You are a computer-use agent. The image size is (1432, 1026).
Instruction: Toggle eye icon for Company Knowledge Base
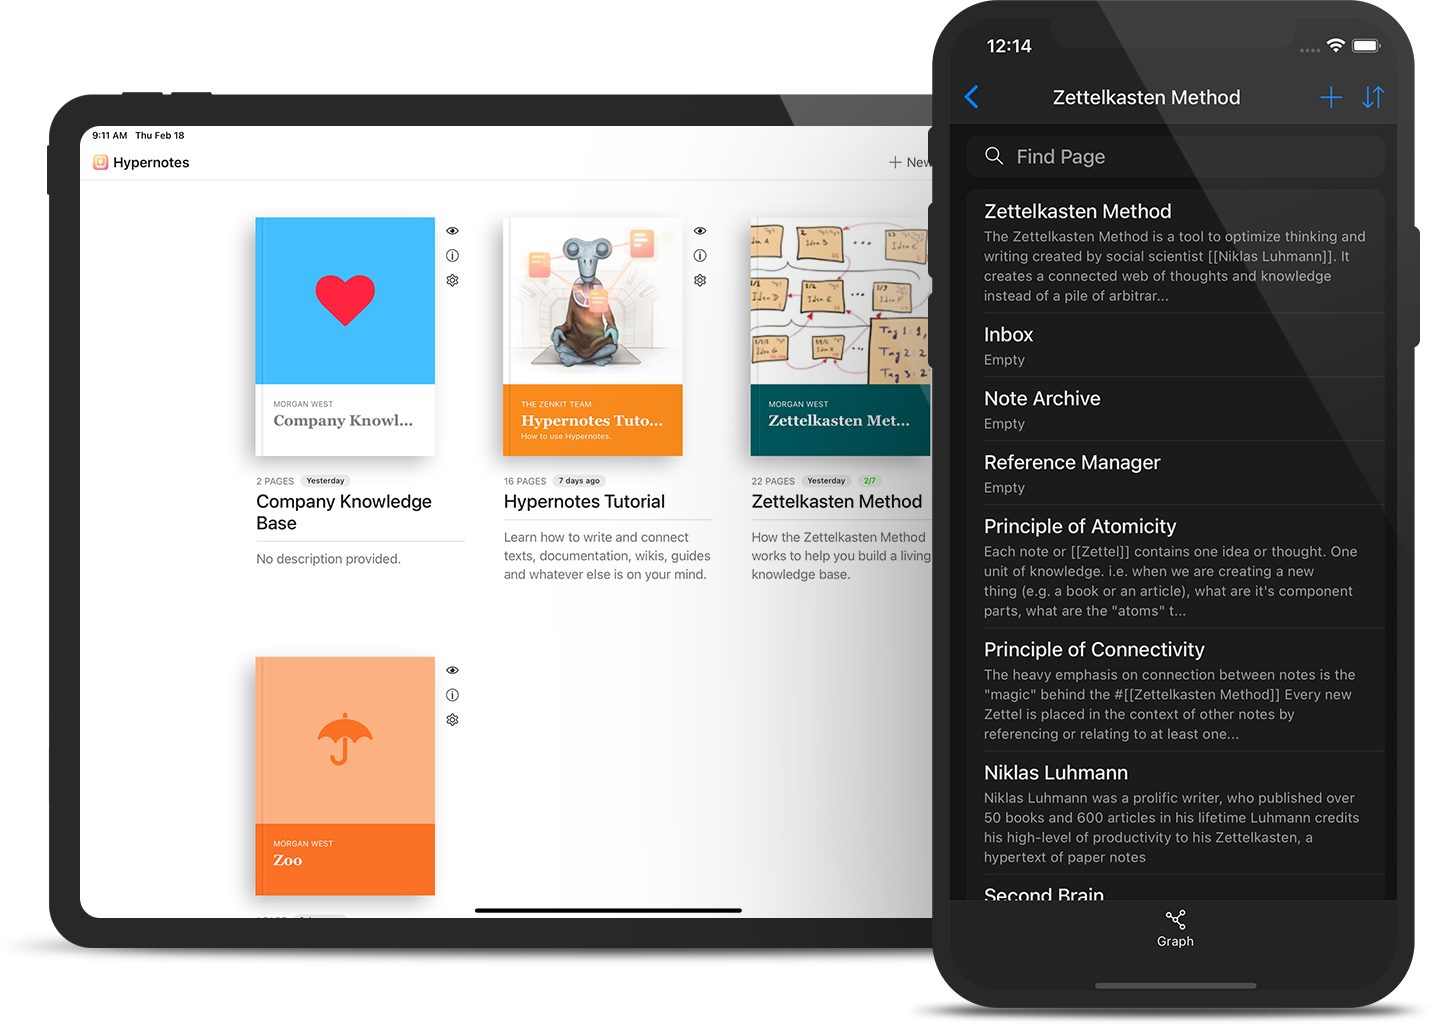click(452, 231)
